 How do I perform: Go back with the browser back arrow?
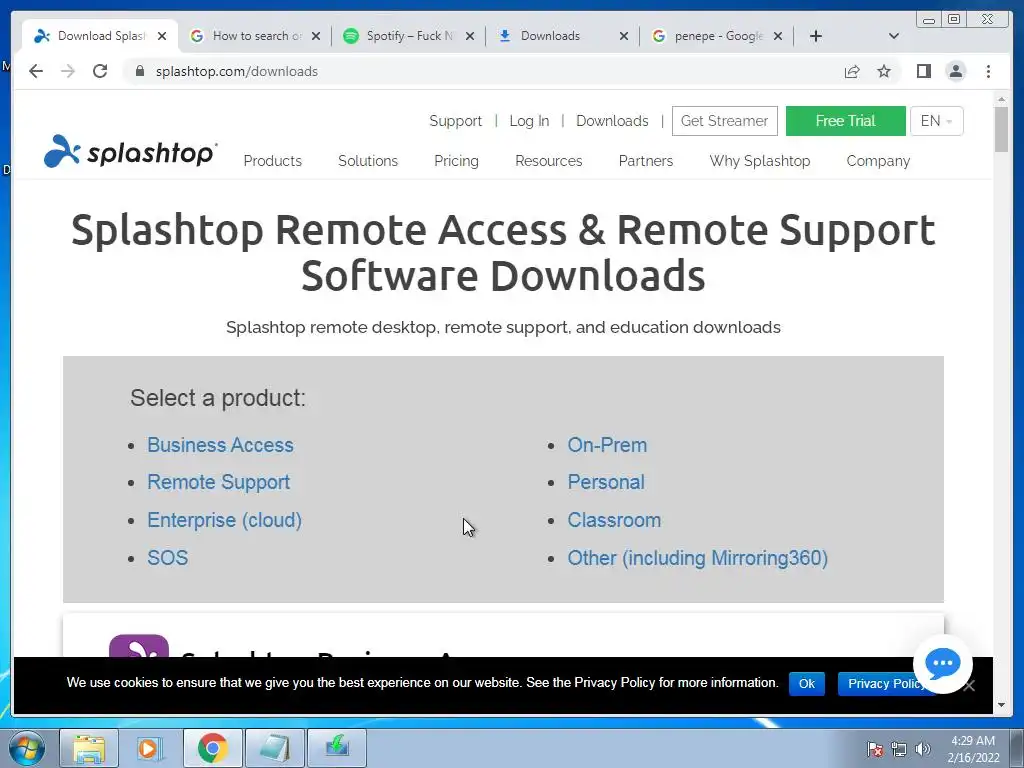[36, 71]
